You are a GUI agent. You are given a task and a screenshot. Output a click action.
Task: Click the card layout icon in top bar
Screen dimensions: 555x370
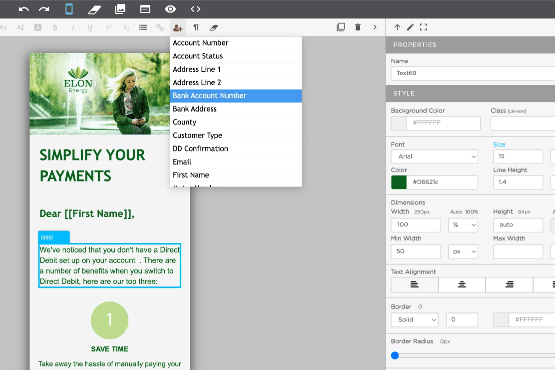(x=145, y=9)
